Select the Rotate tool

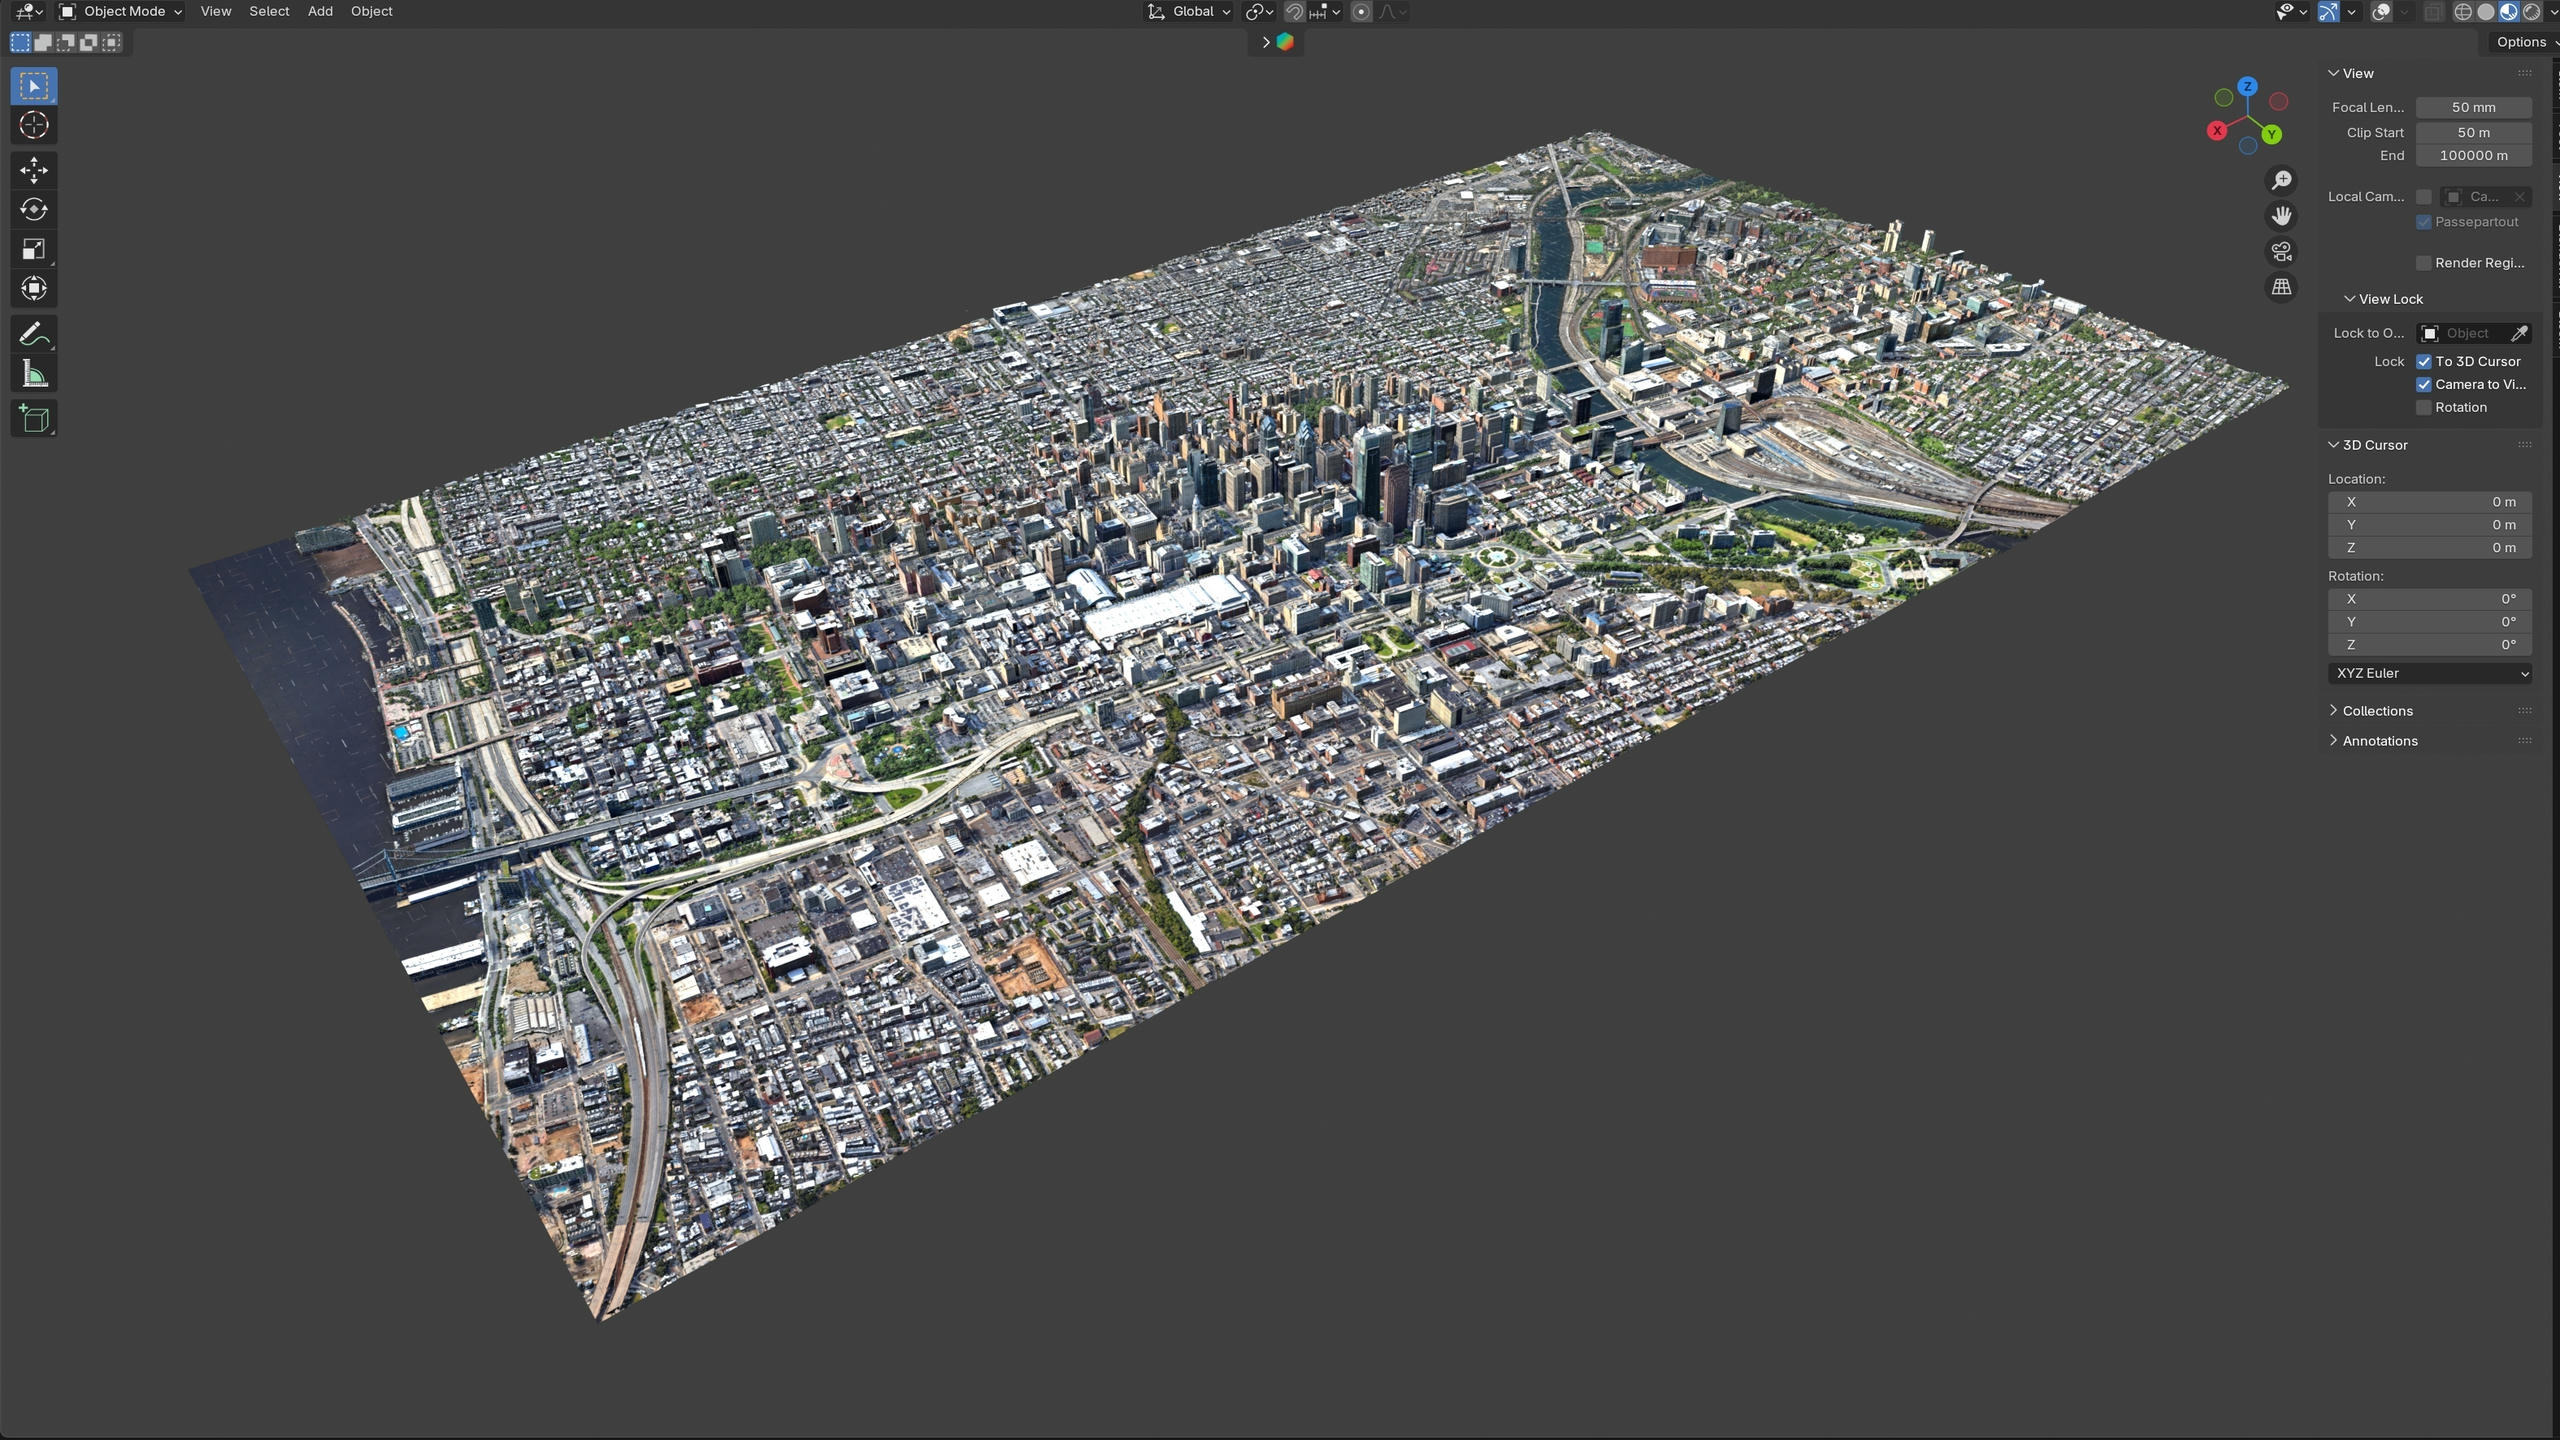(34, 209)
